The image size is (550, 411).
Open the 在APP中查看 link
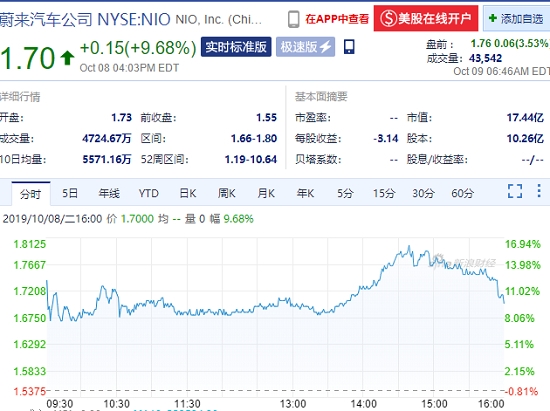(337, 19)
